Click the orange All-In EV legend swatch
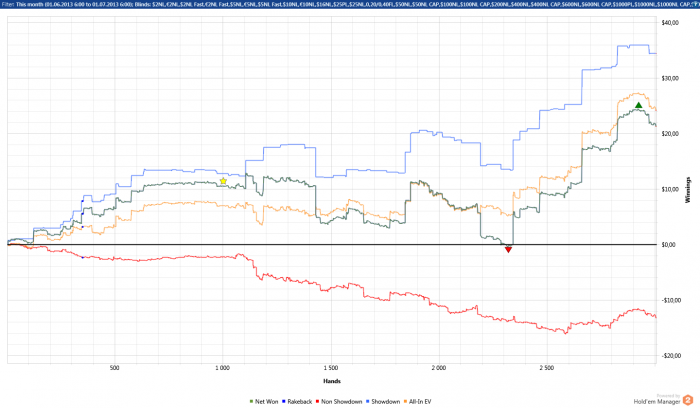Viewport: 700px width, 408px height. [x=405, y=402]
